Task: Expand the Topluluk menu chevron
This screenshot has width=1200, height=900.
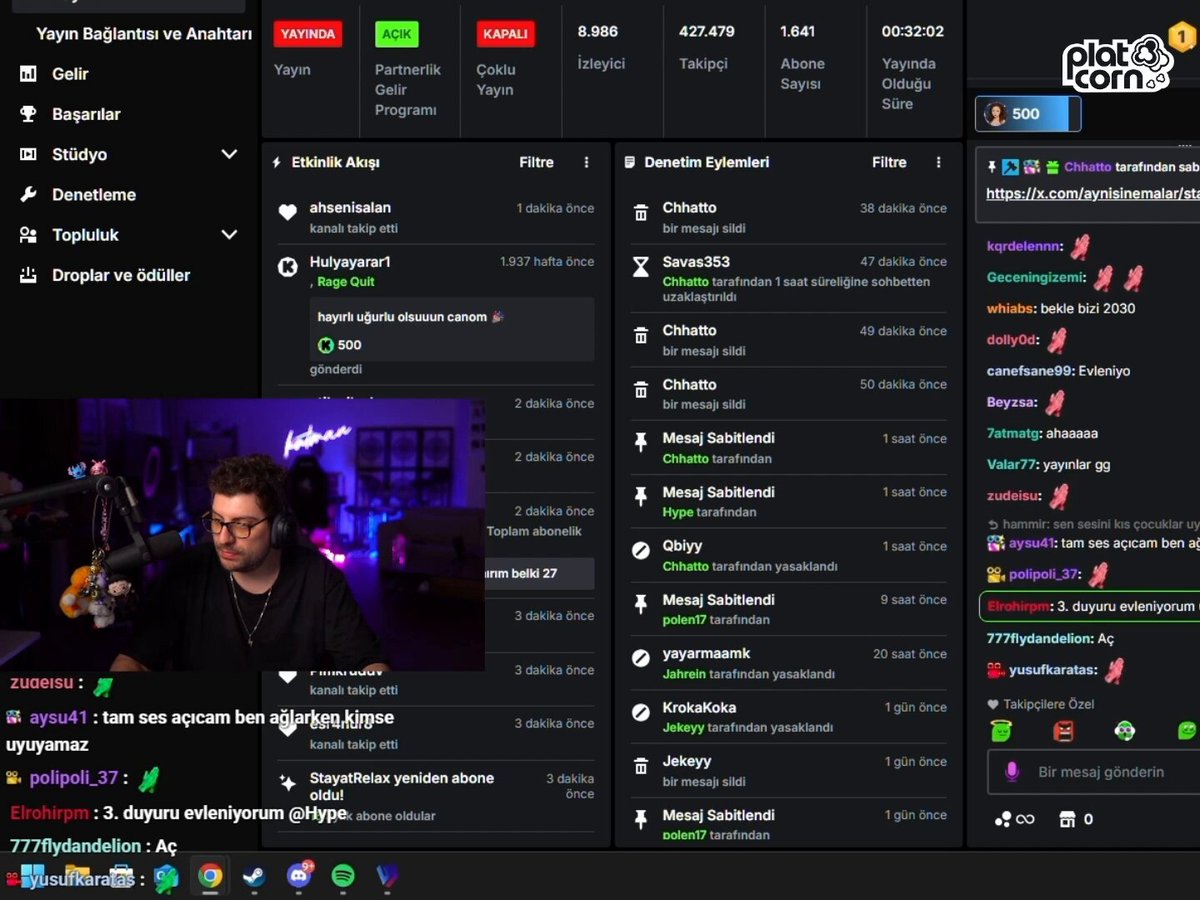Action: point(229,235)
